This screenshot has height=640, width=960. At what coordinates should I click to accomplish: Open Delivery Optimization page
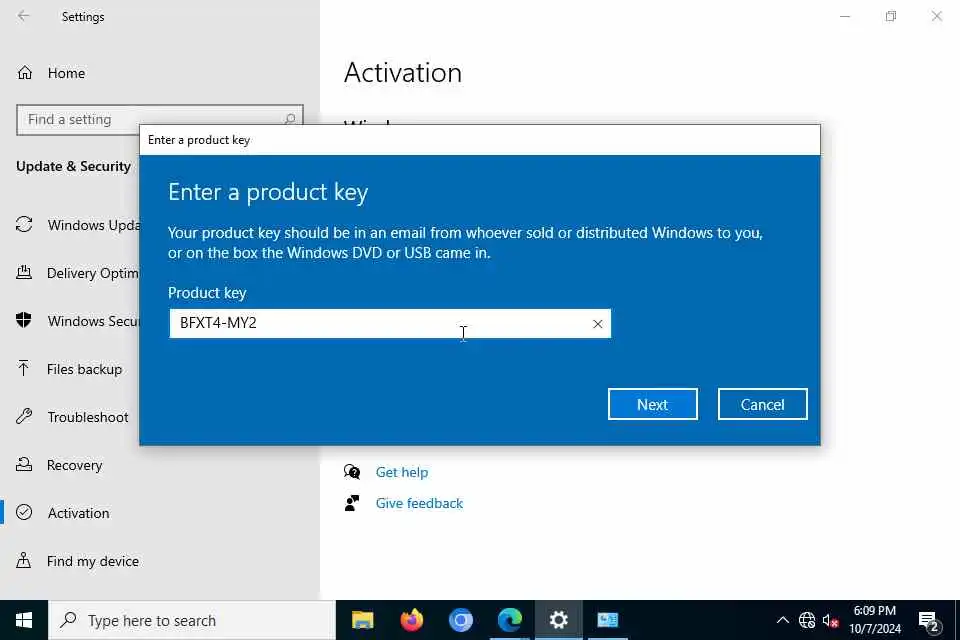[x=93, y=273]
